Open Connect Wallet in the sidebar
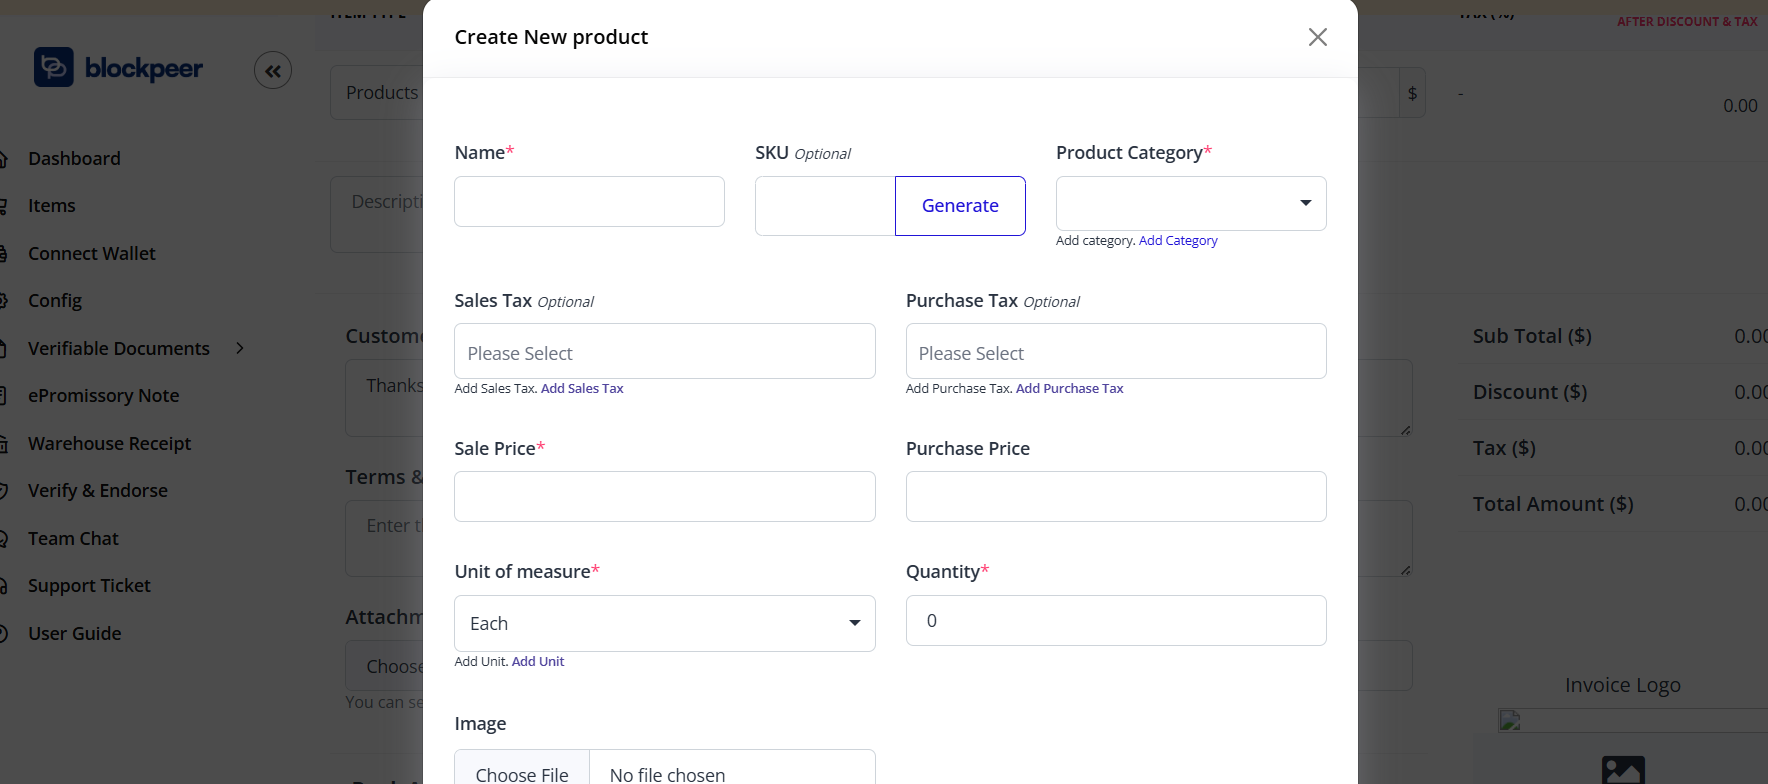1768x784 pixels. point(92,253)
